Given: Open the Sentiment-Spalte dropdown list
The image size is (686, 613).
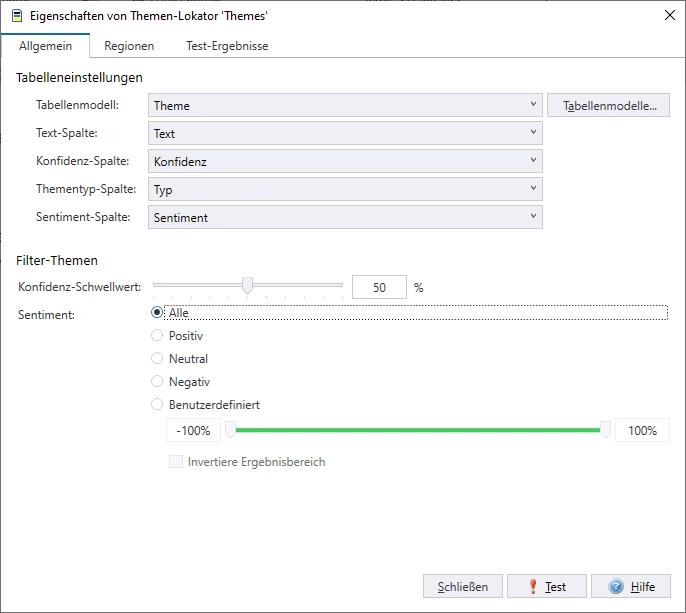Looking at the screenshot, I should 345,217.
